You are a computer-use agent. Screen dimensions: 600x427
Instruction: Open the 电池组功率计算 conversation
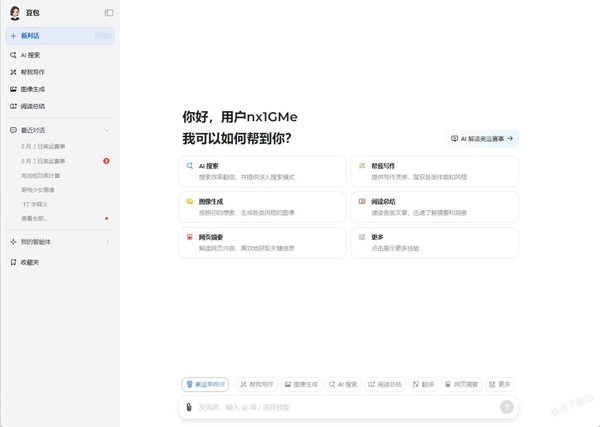41,176
